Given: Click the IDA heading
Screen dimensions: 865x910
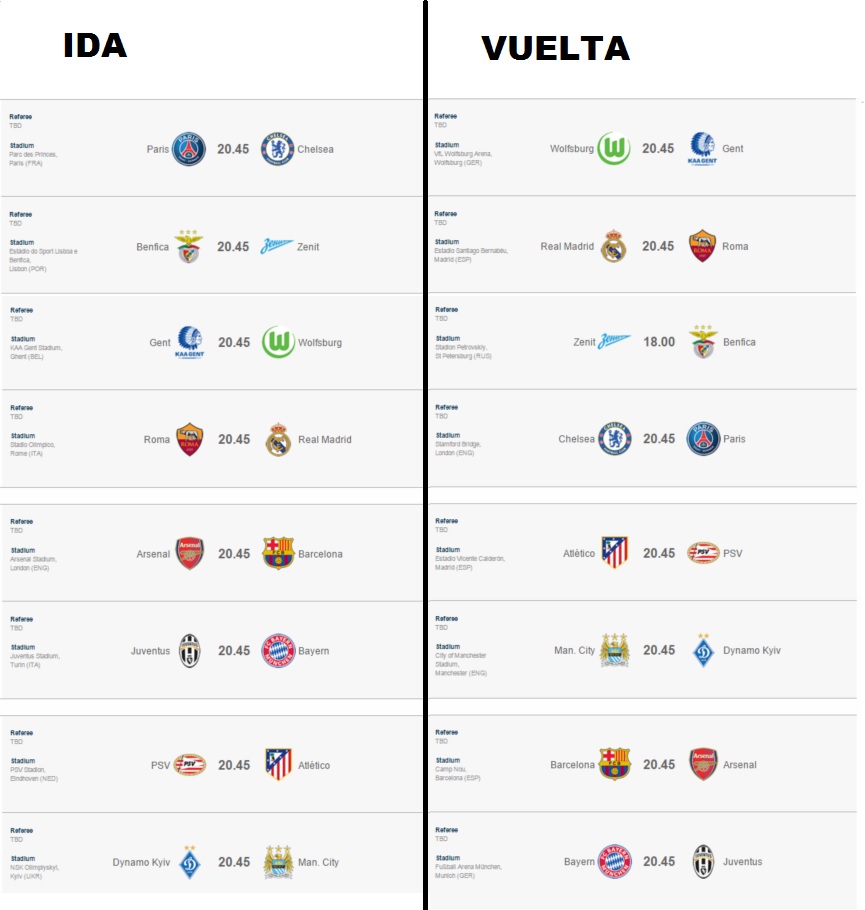Looking at the screenshot, I should pyautogui.click(x=95, y=46).
